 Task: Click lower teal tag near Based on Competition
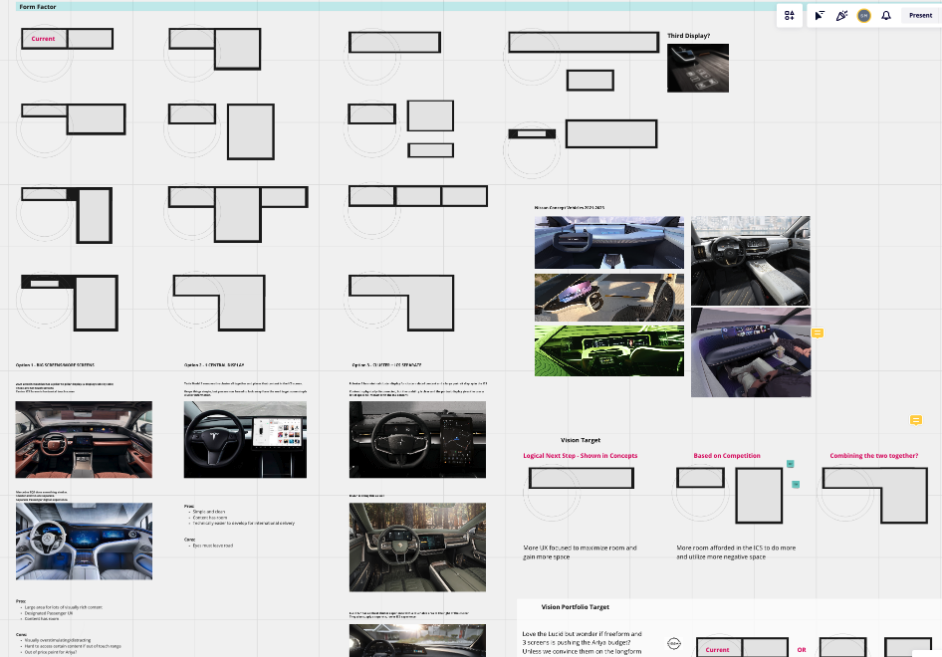[x=796, y=484]
